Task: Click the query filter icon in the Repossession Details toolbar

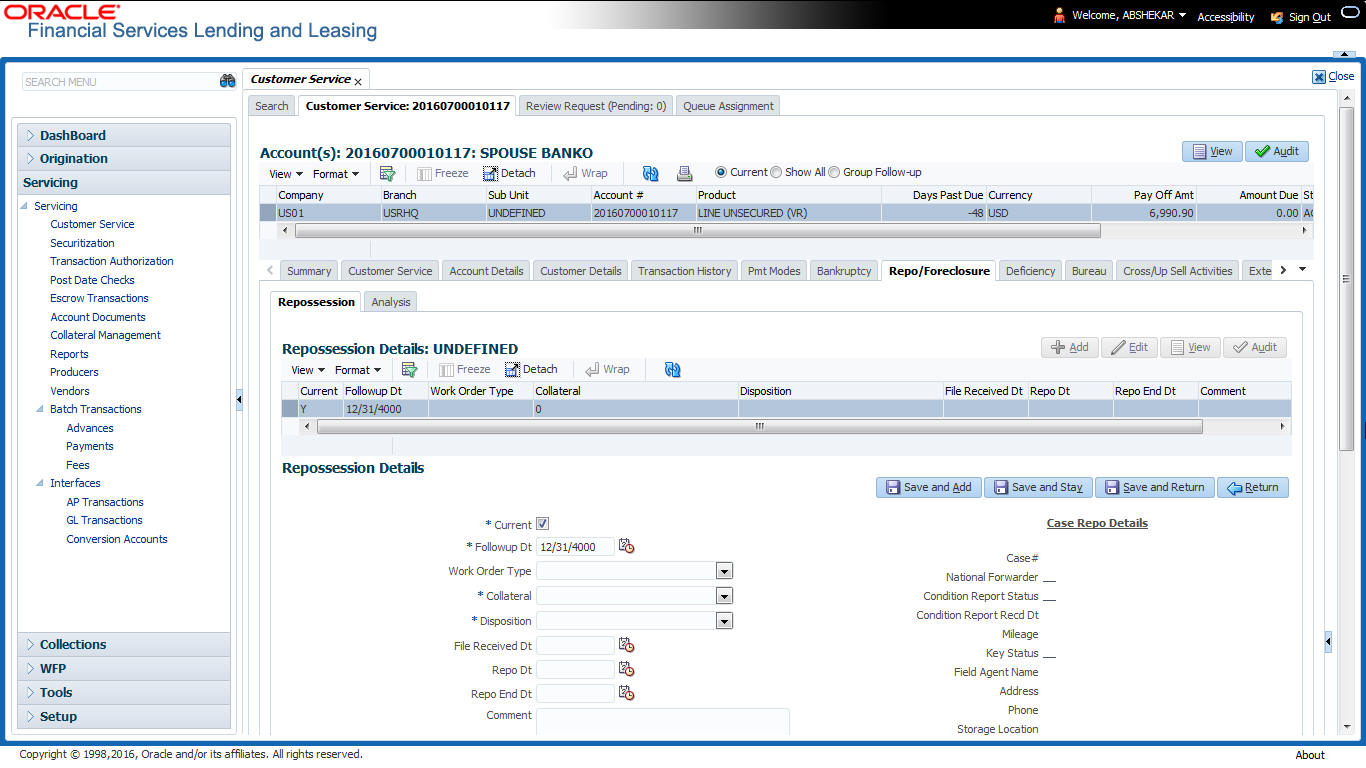Action: (x=409, y=369)
